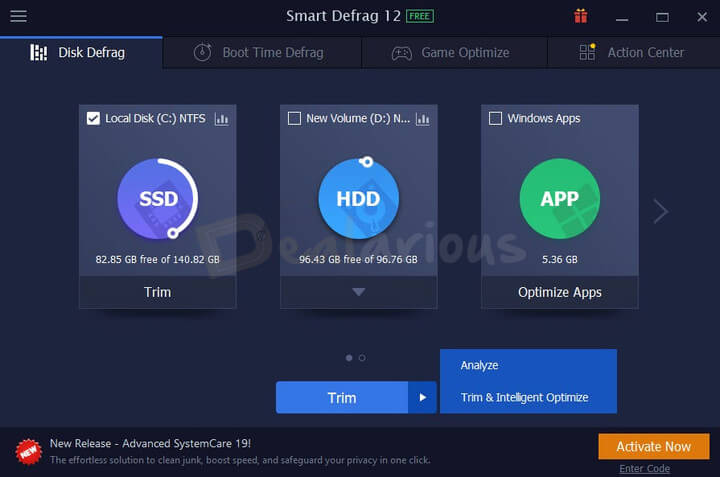Image resolution: width=720 pixels, height=477 pixels.
Task: Click Optimize Apps button
Action: click(x=560, y=292)
